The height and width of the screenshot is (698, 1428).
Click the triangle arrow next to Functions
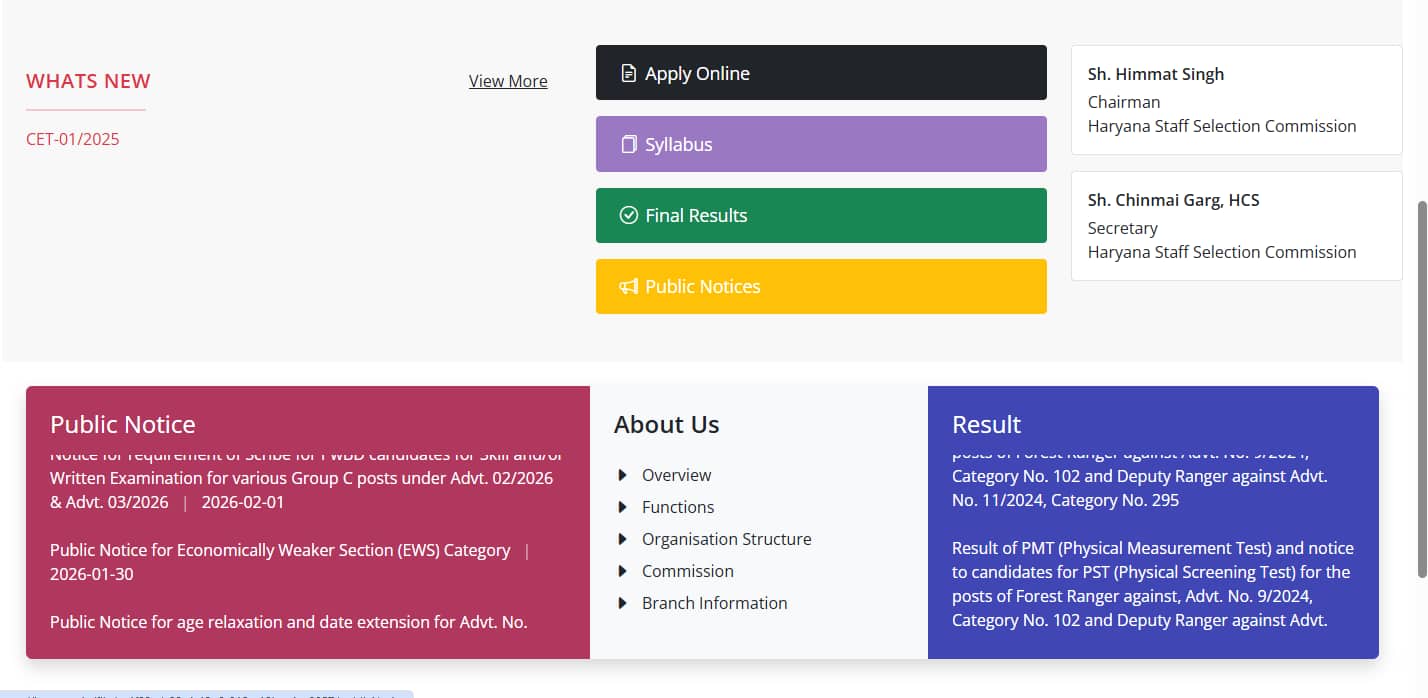622,507
